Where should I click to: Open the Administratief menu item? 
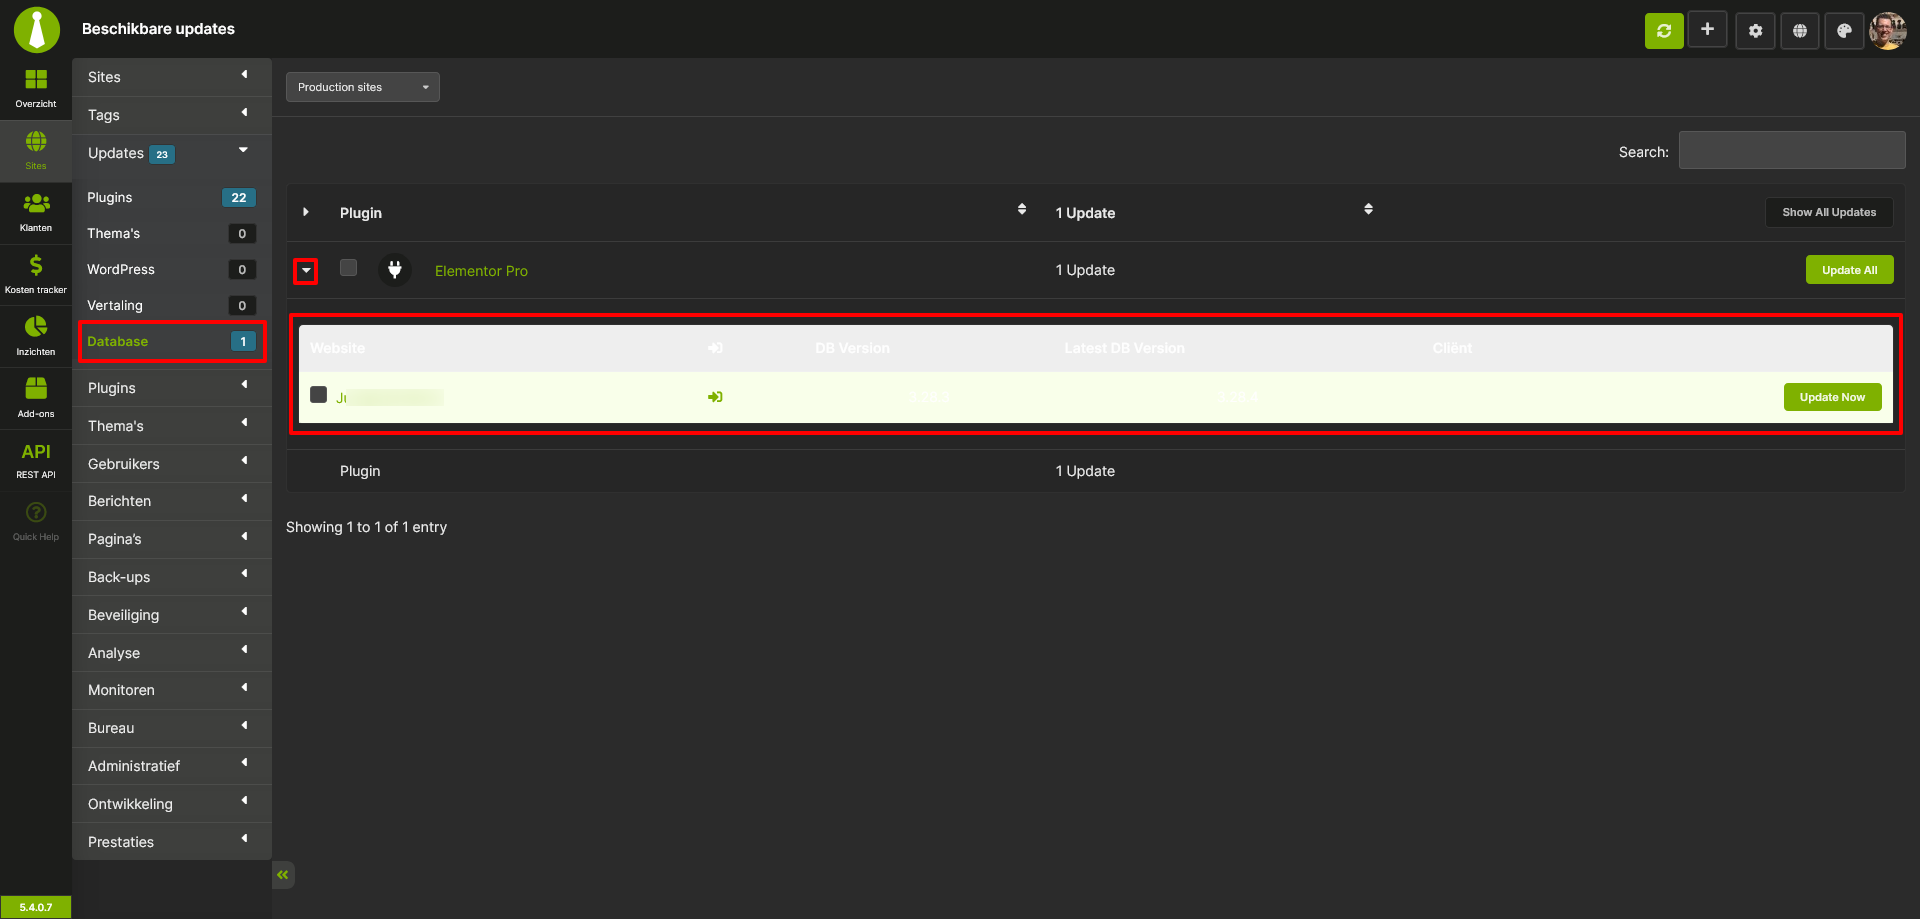click(172, 766)
